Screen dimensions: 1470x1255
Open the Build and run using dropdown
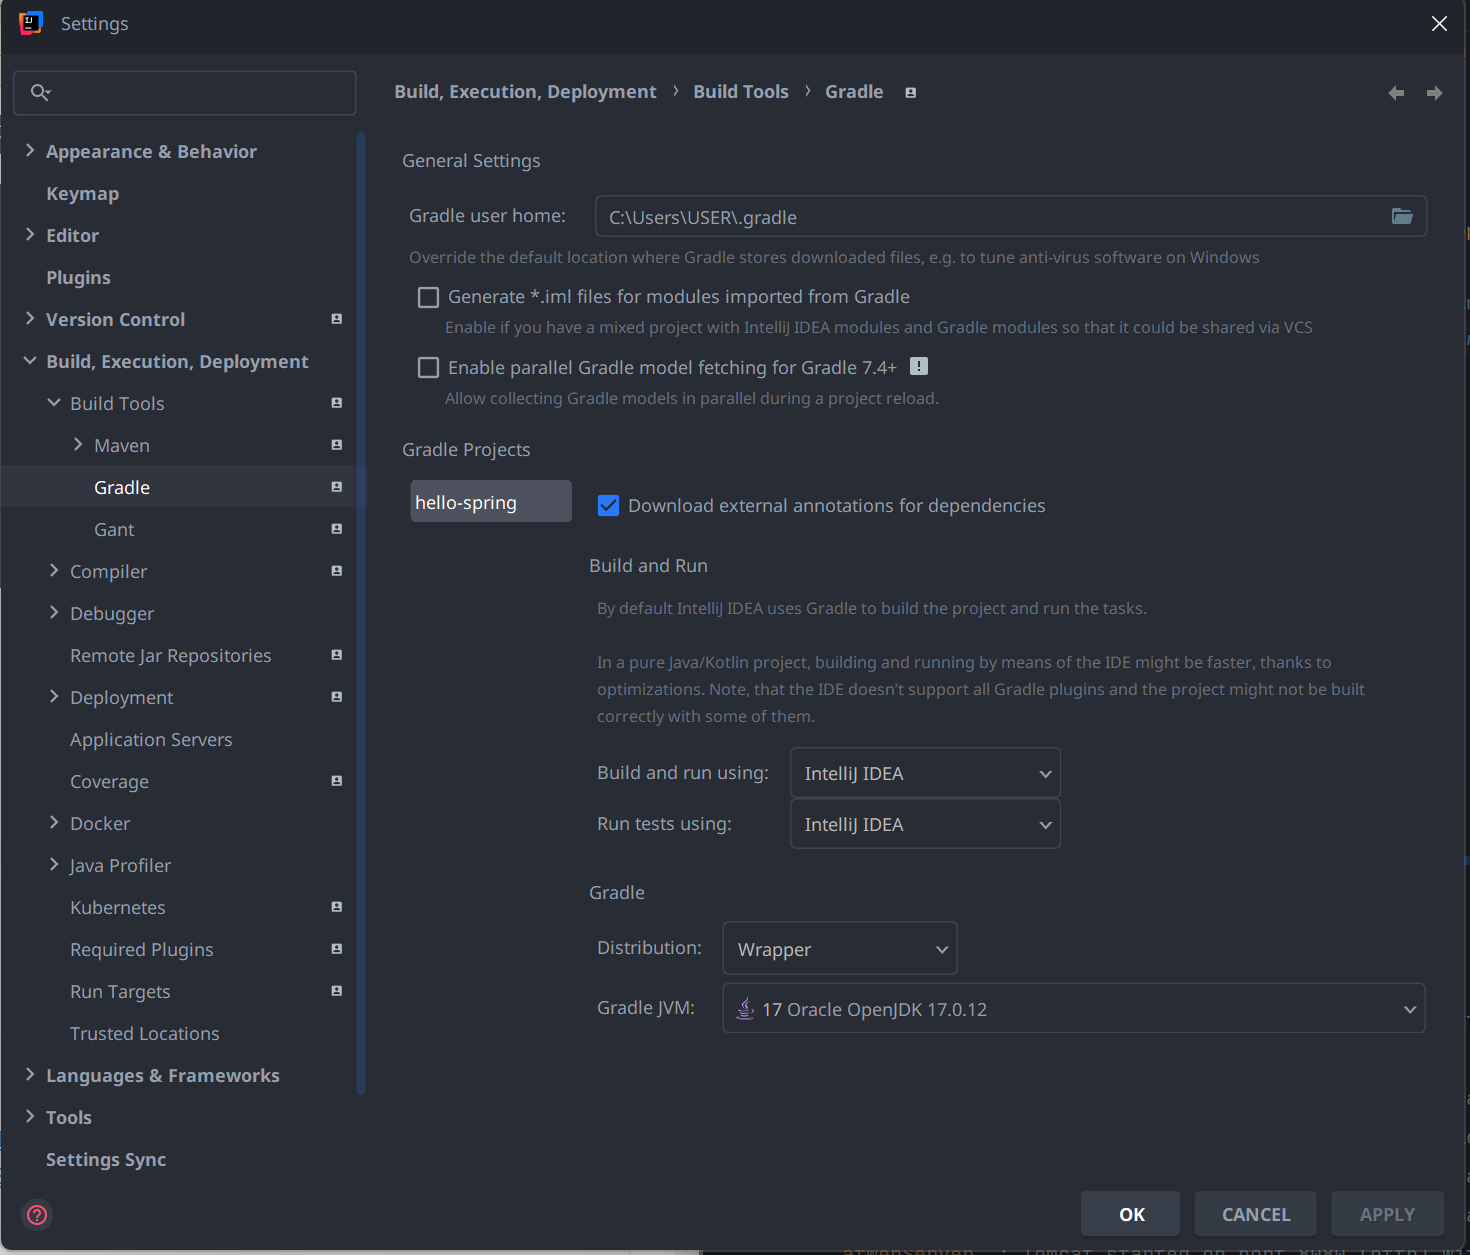(925, 773)
